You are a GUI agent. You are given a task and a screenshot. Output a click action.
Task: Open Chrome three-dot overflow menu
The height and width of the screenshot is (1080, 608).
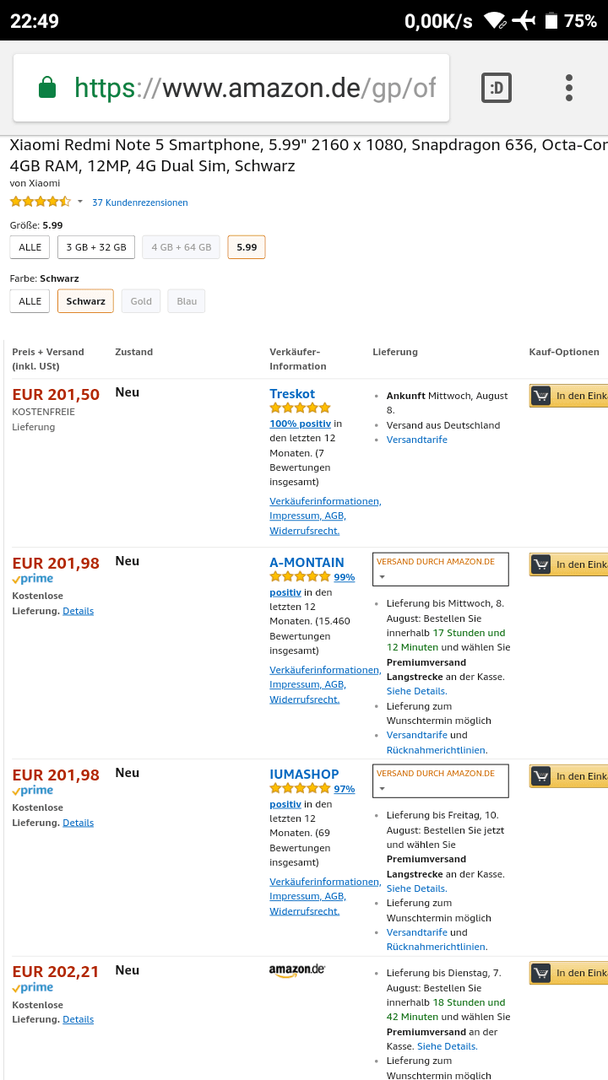(x=569, y=88)
